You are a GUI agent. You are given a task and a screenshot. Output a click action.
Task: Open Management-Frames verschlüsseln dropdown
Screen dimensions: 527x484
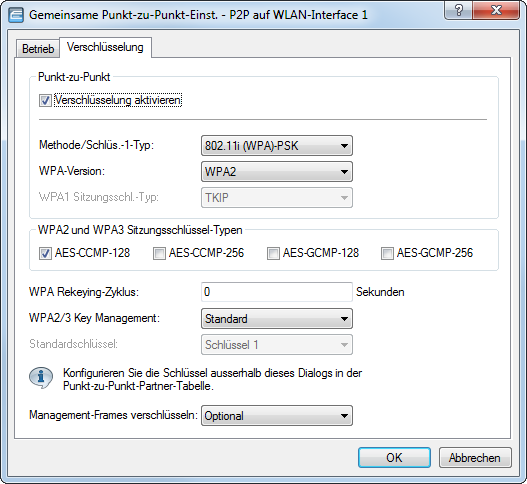277,416
